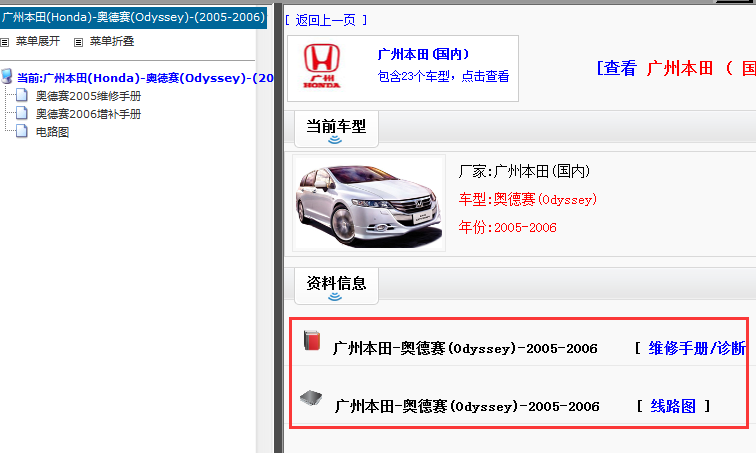The height and width of the screenshot is (453, 756).
Task: Click the gray module icon for wiring diagram
Action: pyautogui.click(x=311, y=398)
